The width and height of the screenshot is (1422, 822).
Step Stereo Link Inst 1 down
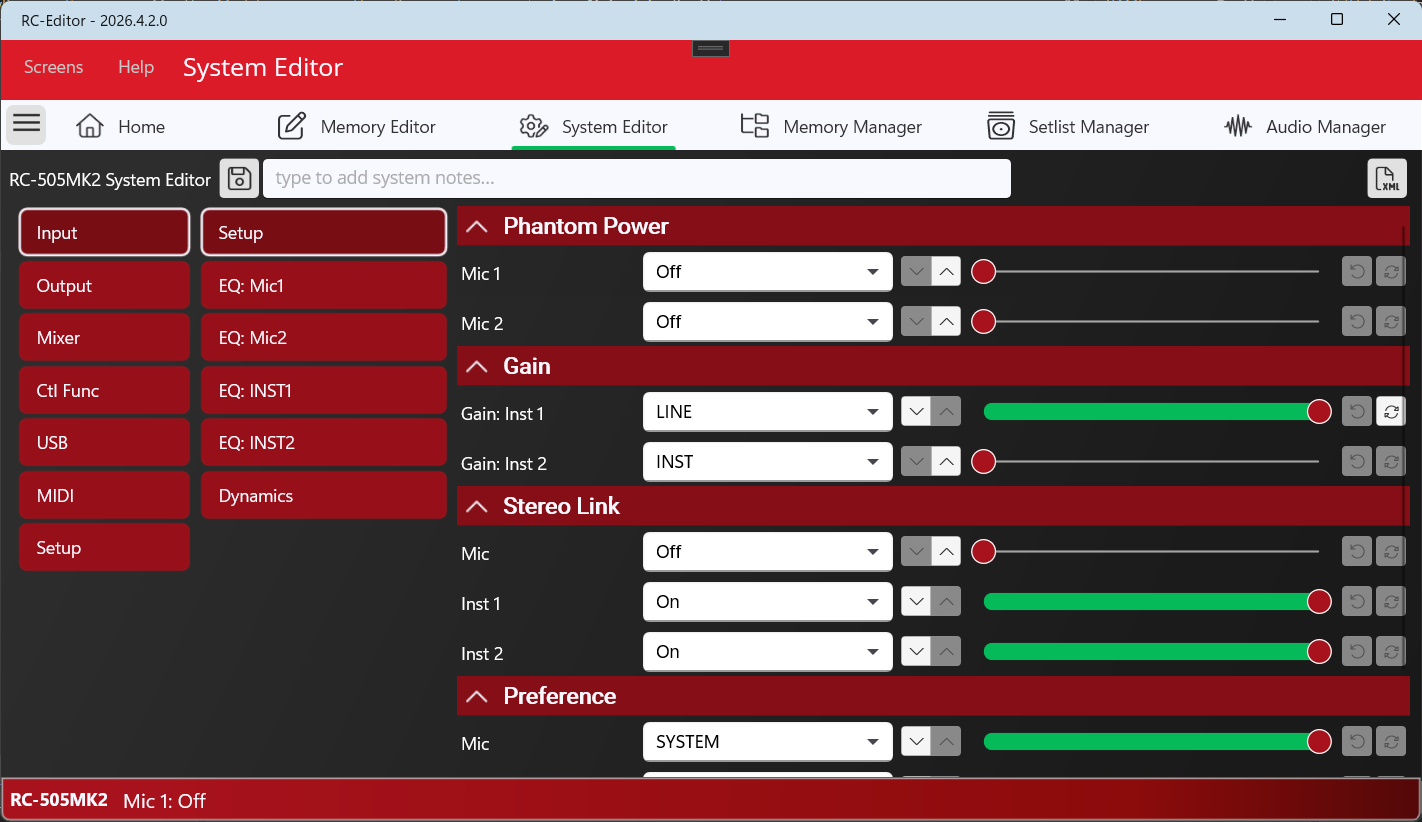click(x=917, y=602)
